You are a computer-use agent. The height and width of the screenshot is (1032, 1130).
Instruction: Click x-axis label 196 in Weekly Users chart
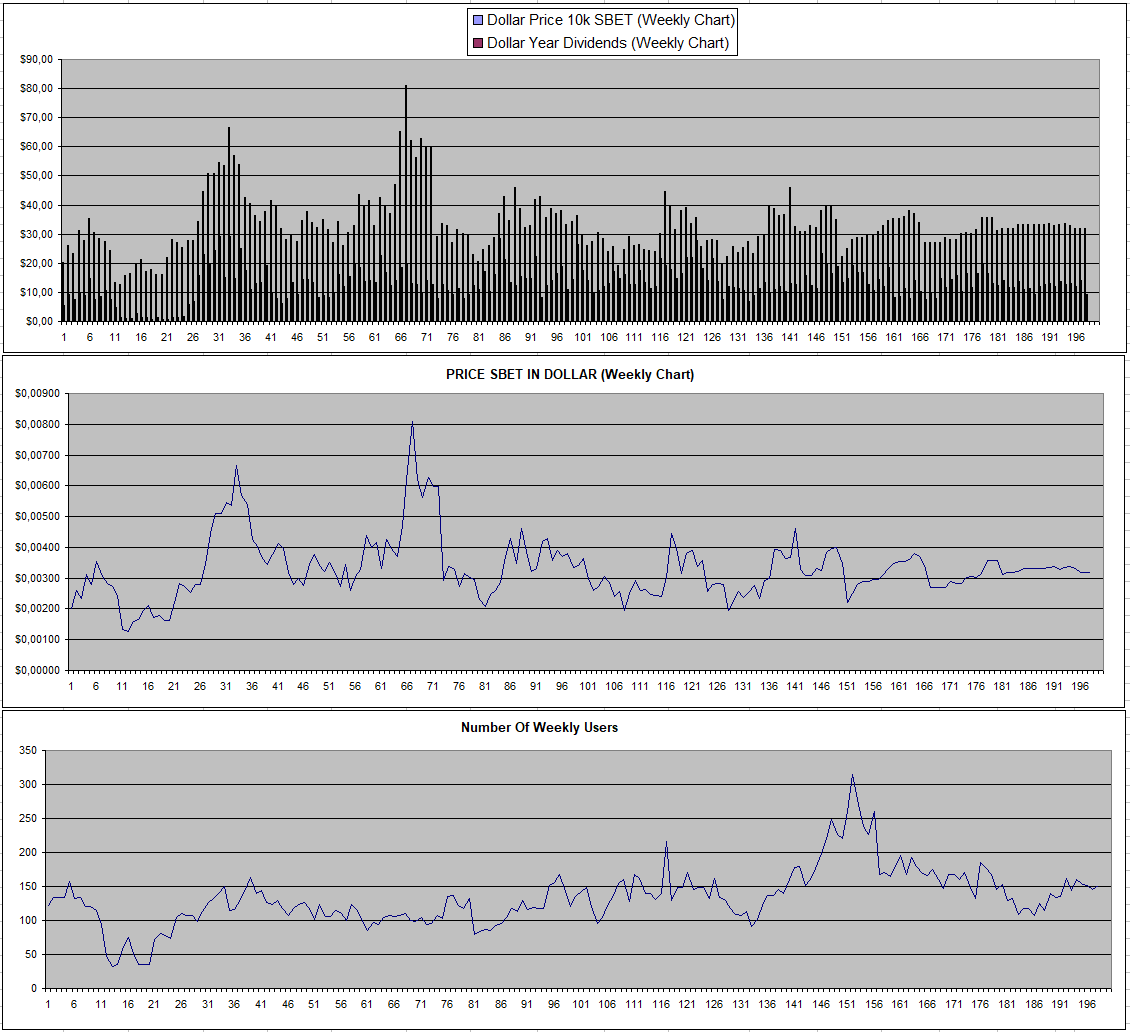click(x=1087, y=1004)
